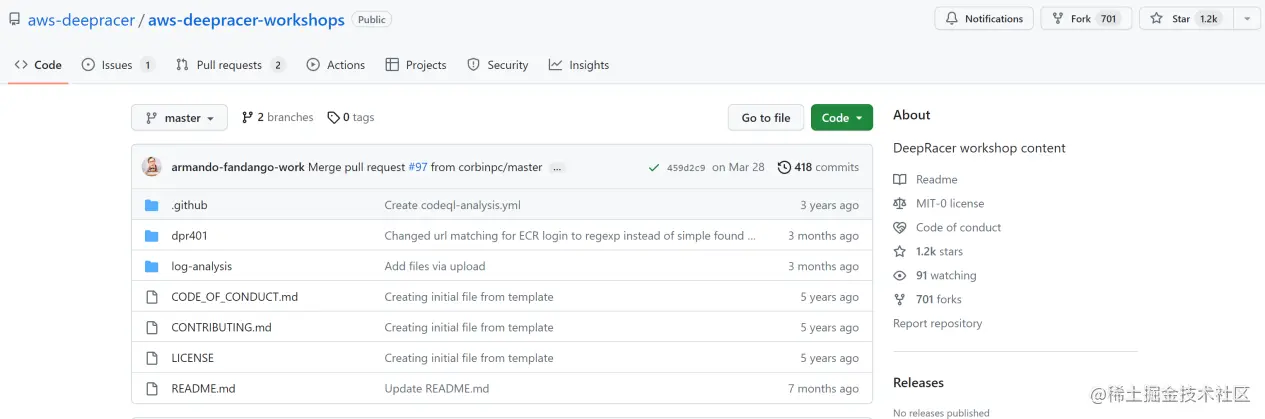The height and width of the screenshot is (419, 1265).
Task: Click the file icon for LICENSE
Action: pyautogui.click(x=152, y=358)
